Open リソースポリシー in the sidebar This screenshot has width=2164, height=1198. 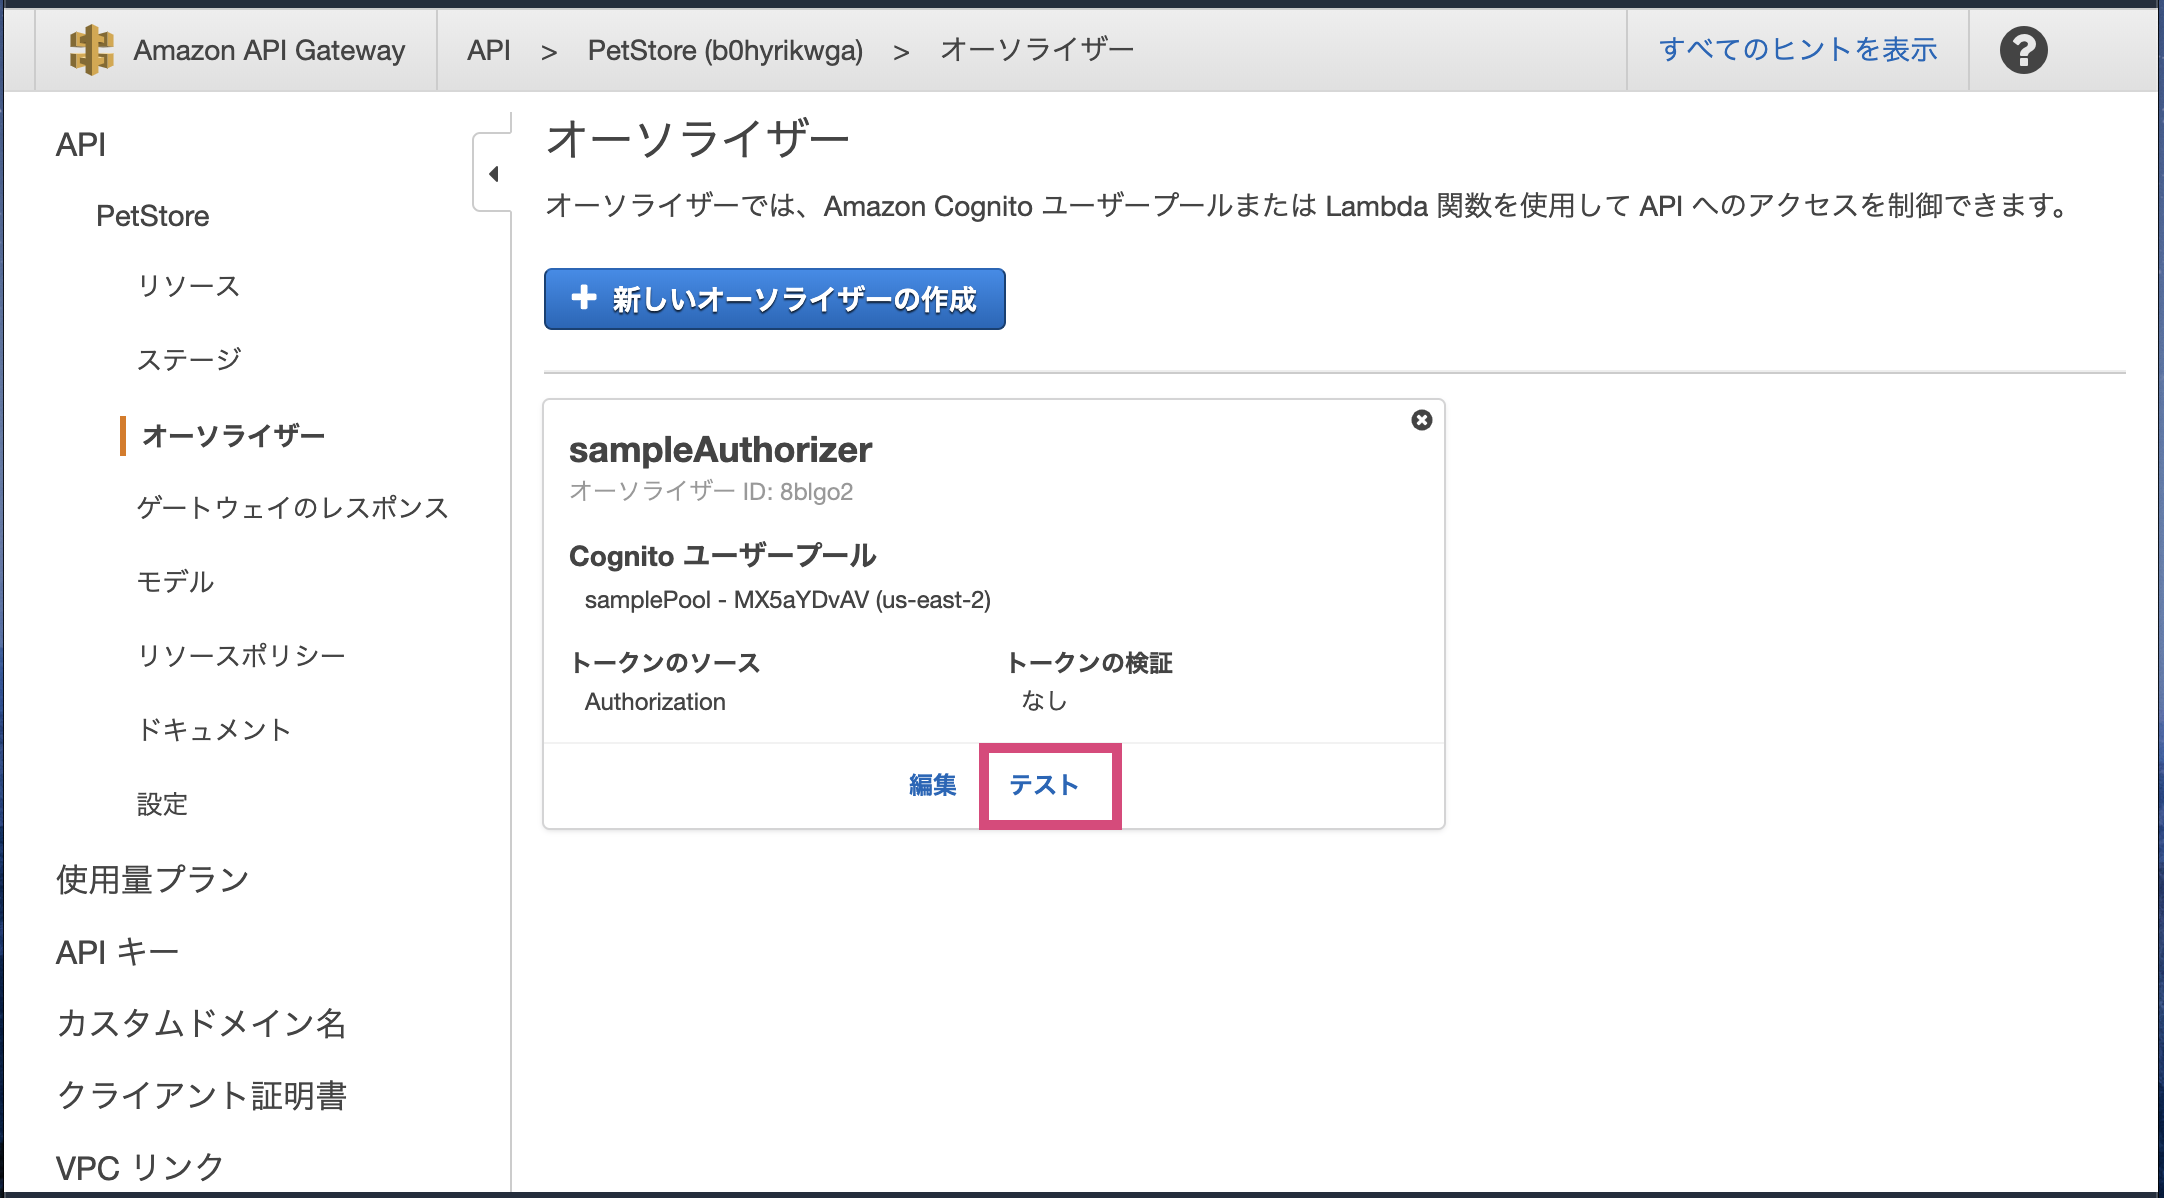pyautogui.click(x=241, y=656)
